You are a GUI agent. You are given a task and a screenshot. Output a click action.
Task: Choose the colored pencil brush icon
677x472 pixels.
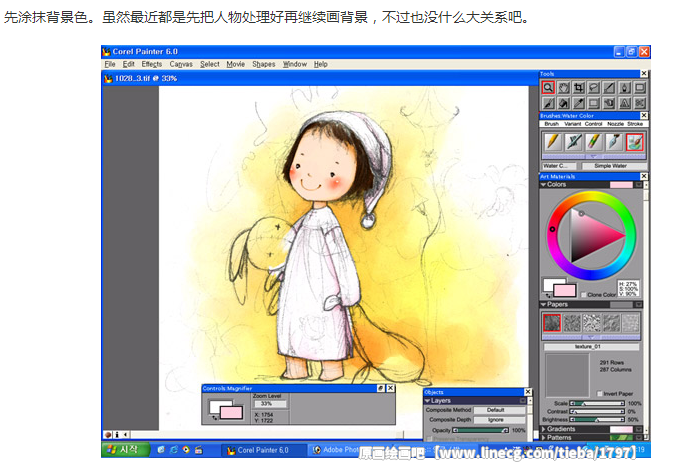(594, 142)
